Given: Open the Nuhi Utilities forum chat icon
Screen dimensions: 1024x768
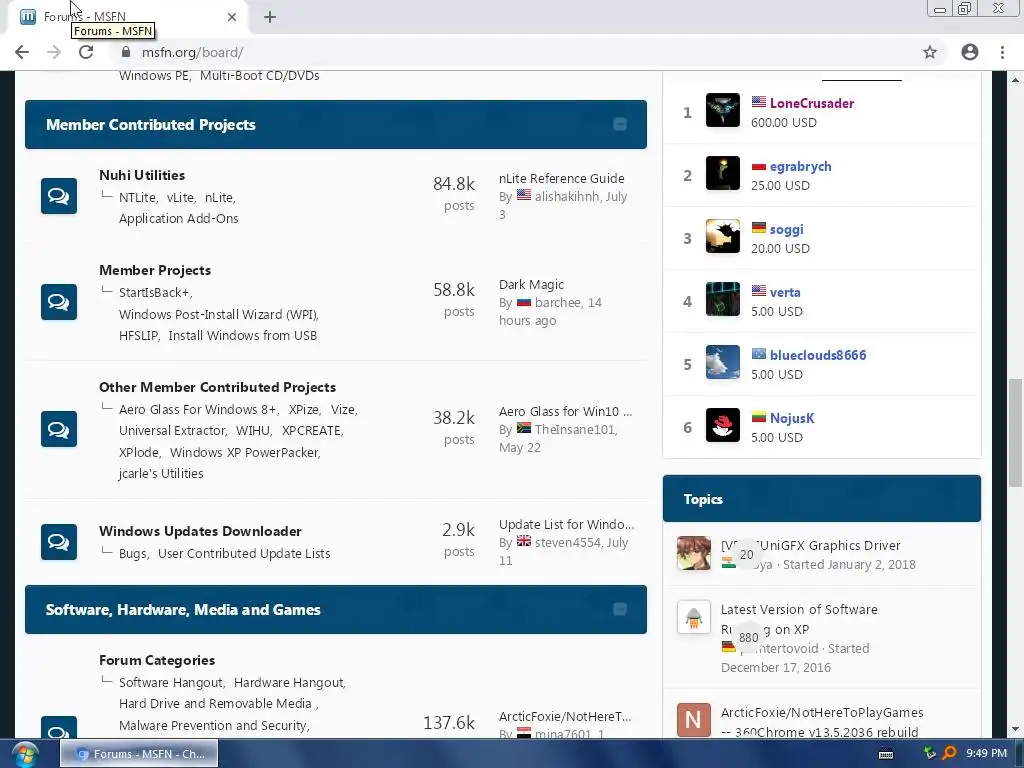Looking at the screenshot, I should (59, 196).
